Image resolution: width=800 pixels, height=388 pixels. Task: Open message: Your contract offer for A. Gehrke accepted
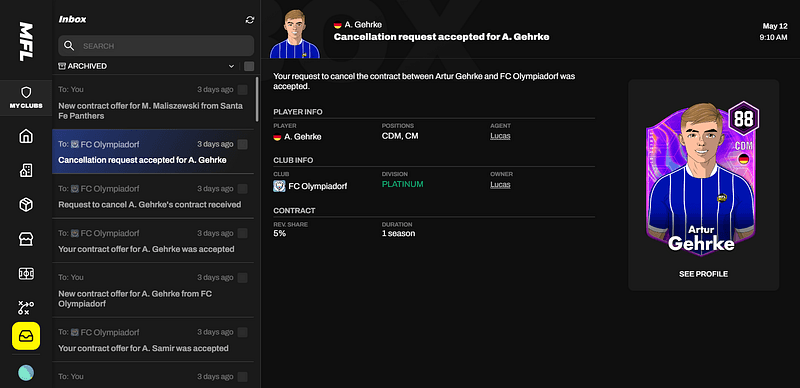[153, 240]
